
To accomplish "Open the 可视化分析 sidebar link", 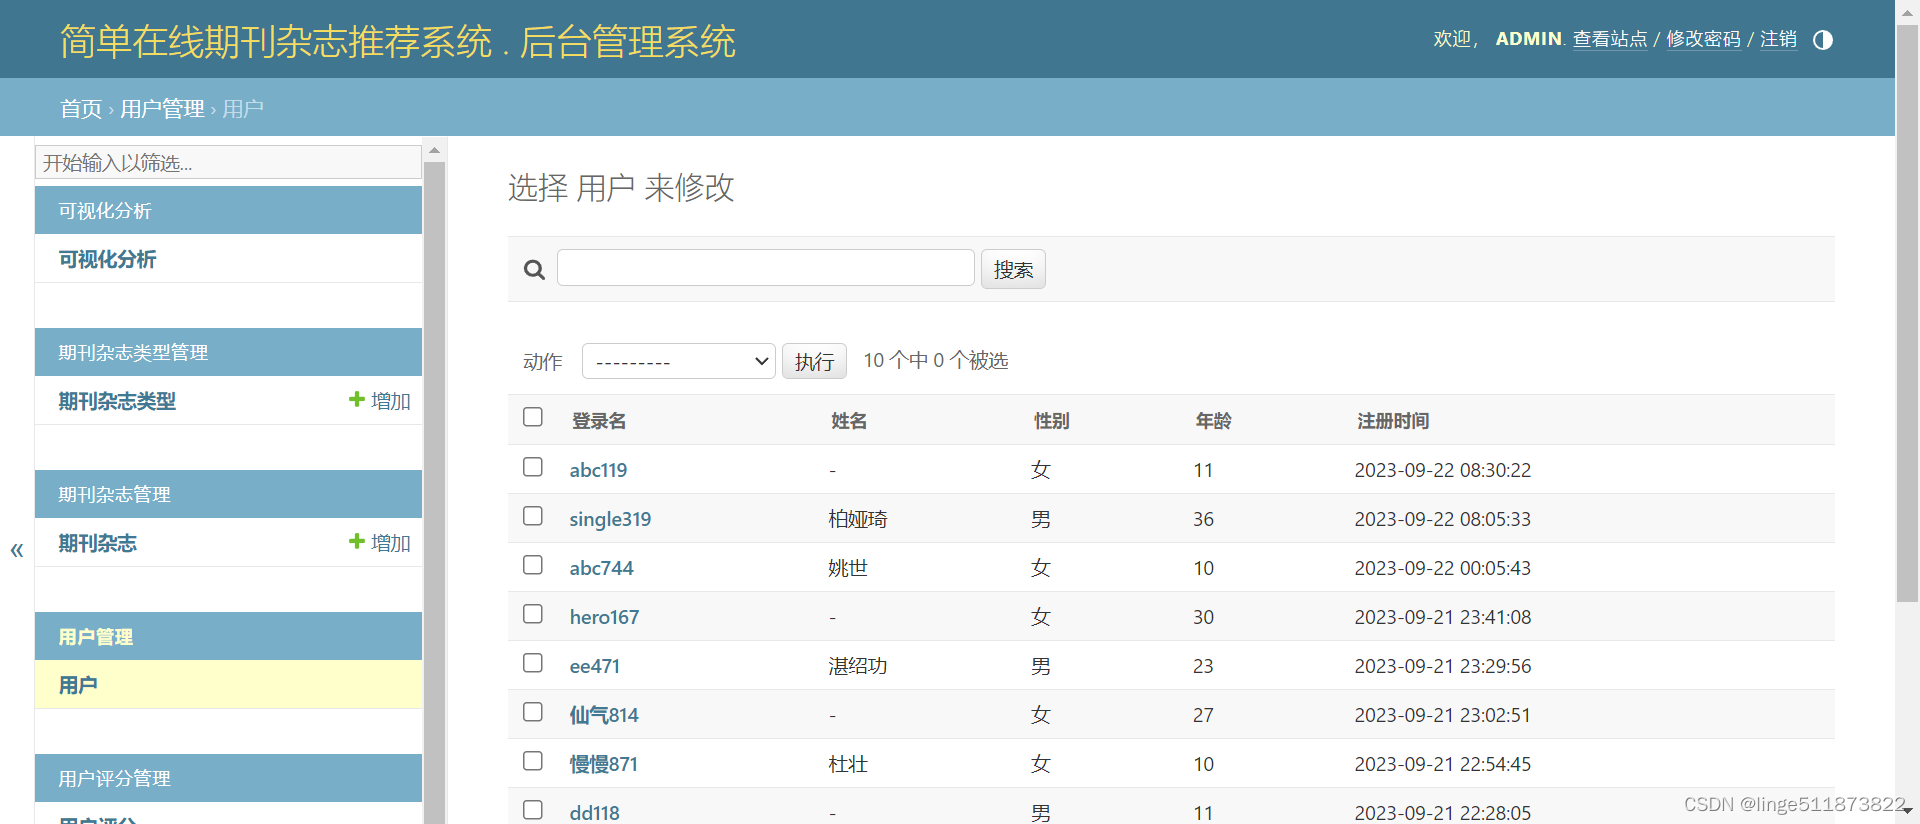I will pos(107,259).
